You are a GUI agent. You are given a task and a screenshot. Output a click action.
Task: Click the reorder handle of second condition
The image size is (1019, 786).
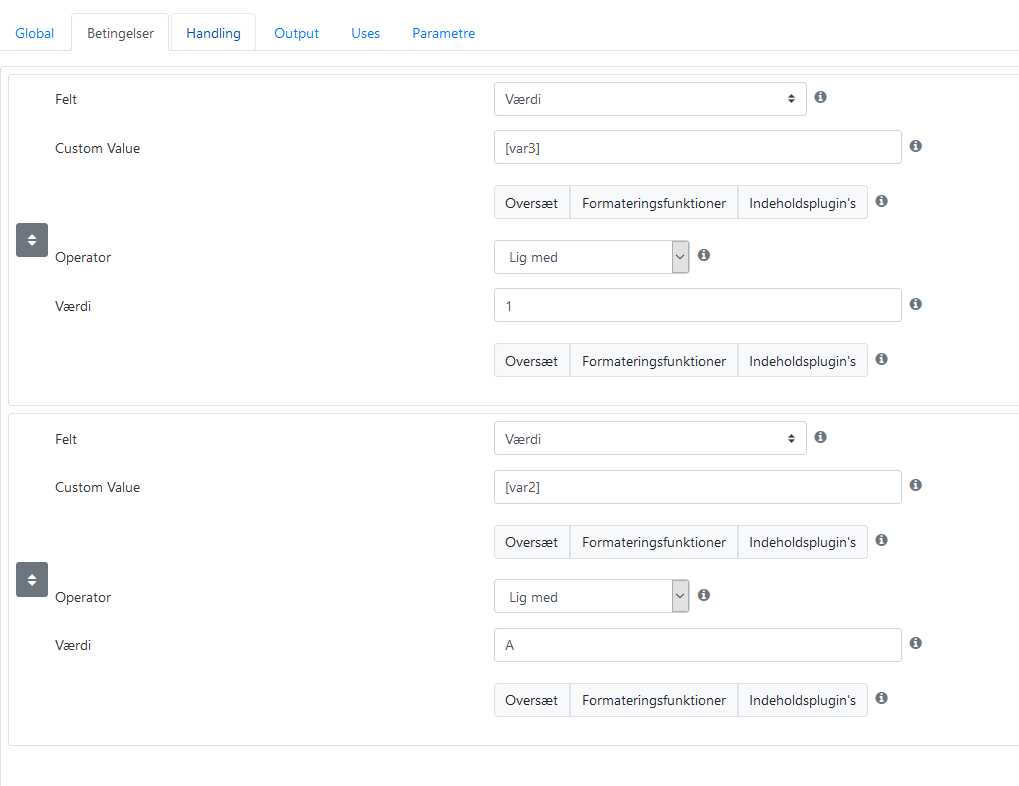[32, 579]
